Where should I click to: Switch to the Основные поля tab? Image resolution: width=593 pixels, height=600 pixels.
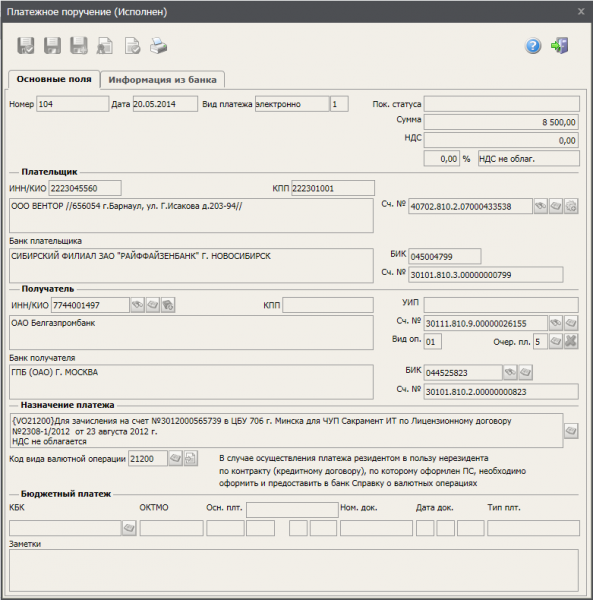(x=54, y=79)
